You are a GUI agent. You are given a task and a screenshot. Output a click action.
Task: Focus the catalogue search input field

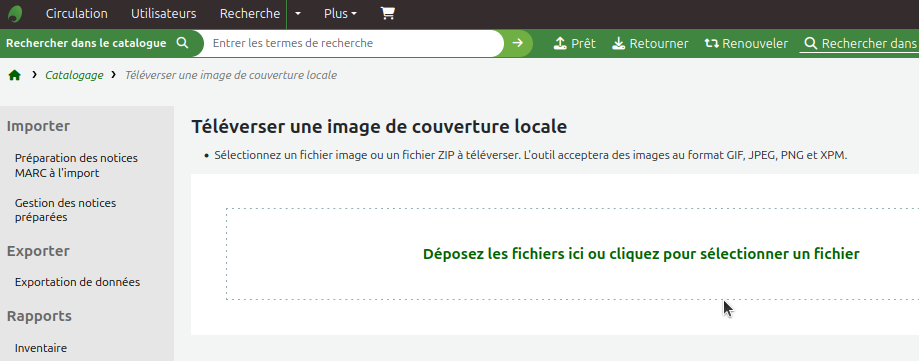353,43
